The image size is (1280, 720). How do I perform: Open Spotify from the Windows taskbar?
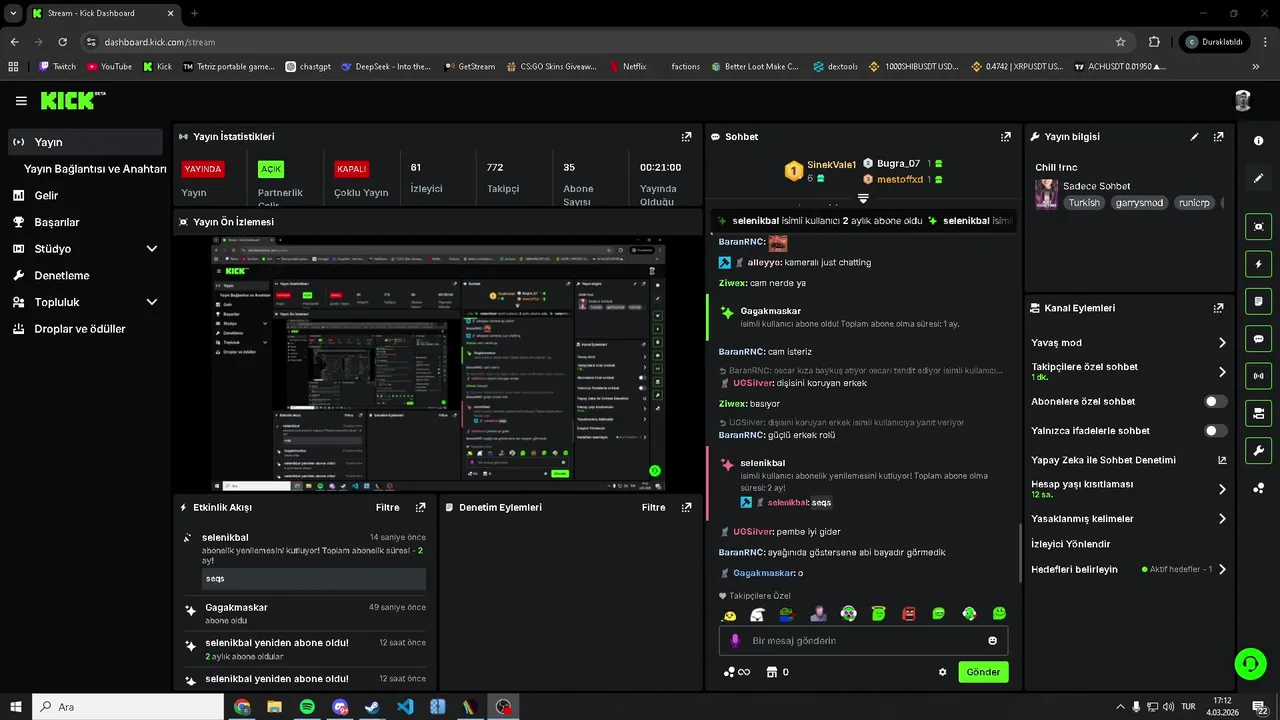click(x=307, y=707)
